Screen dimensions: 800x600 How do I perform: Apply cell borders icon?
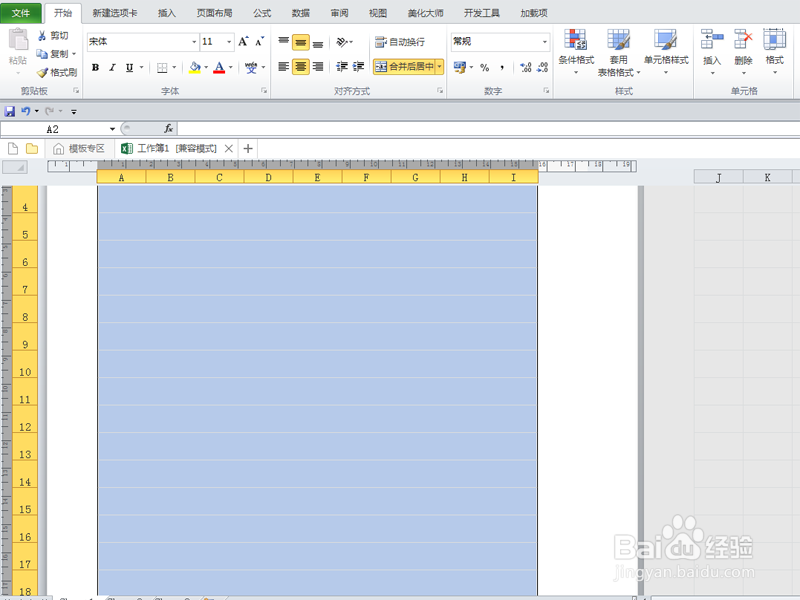pyautogui.click(x=162, y=67)
